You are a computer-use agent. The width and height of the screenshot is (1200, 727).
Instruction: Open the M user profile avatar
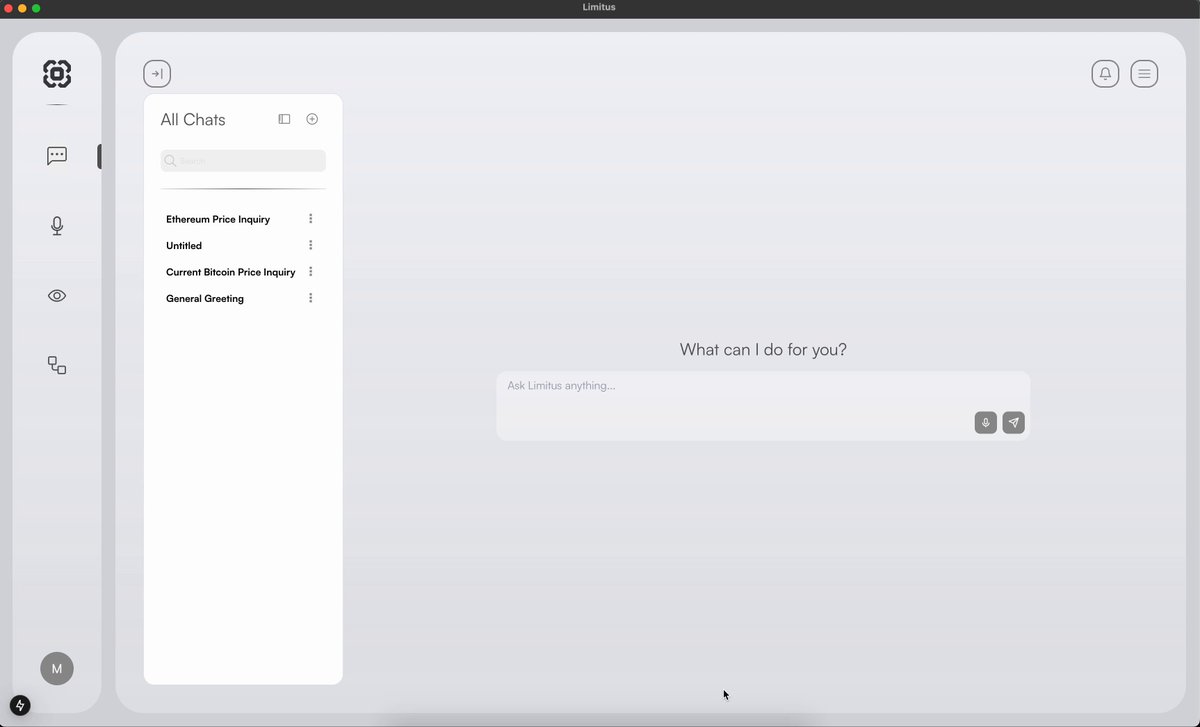57,669
